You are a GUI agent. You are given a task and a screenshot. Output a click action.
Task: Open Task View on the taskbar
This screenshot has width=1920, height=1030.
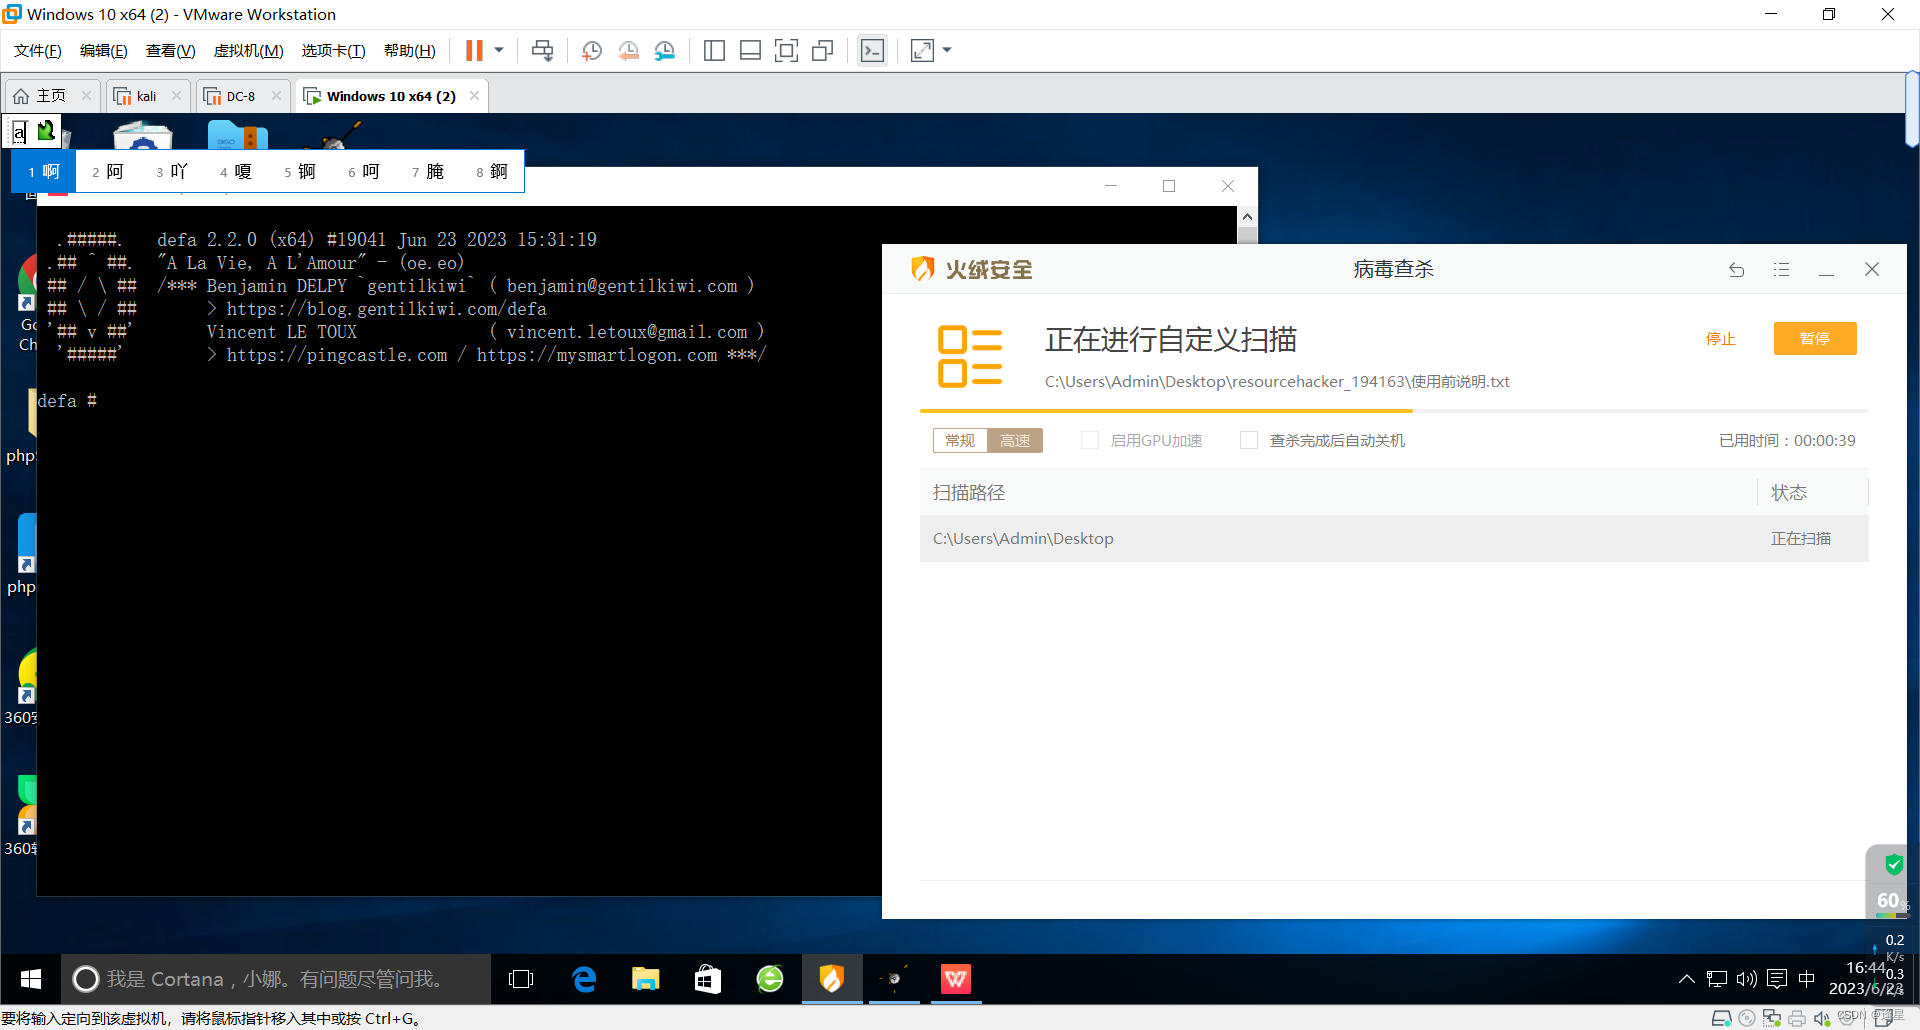pyautogui.click(x=521, y=979)
